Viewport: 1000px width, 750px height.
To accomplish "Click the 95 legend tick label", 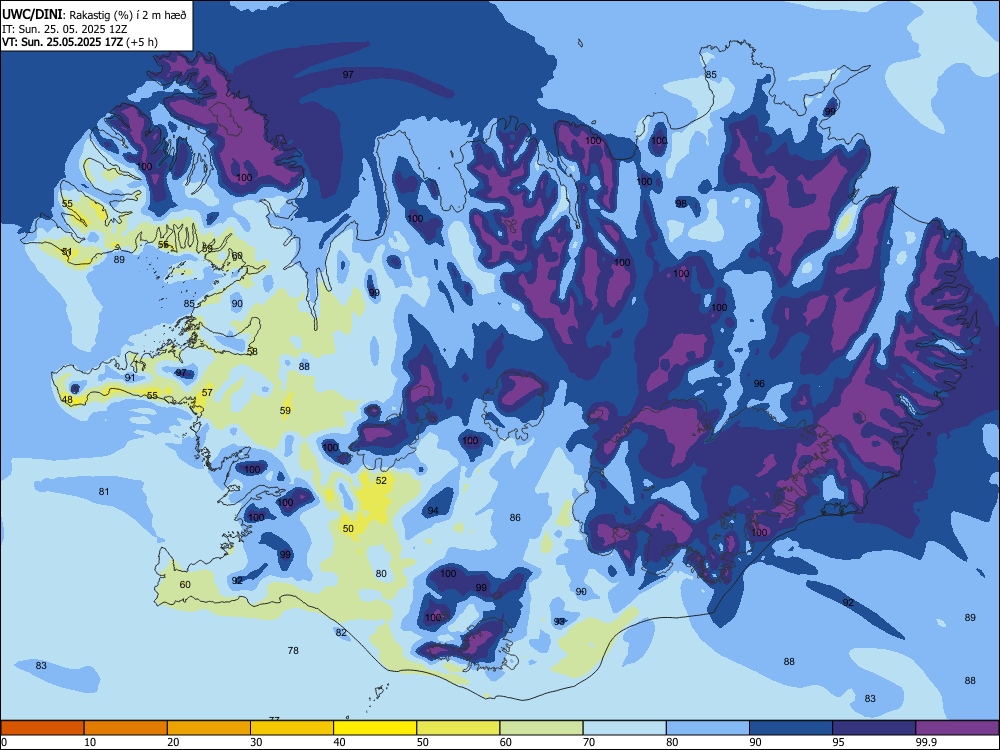I will pyautogui.click(x=839, y=742).
